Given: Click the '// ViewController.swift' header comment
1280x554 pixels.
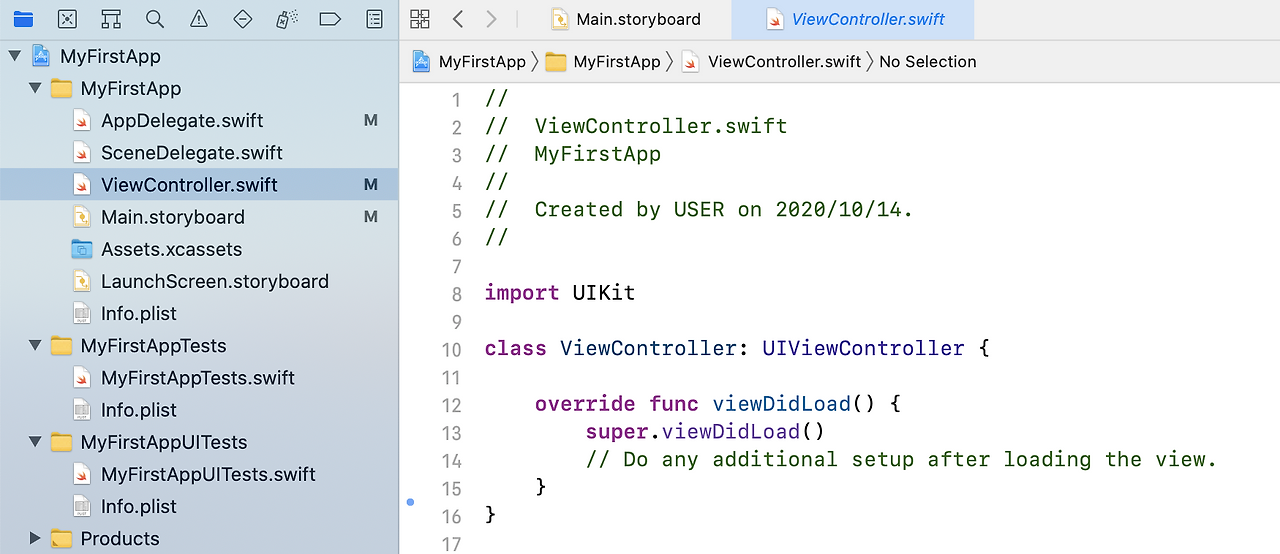Looking at the screenshot, I should click(636, 126).
